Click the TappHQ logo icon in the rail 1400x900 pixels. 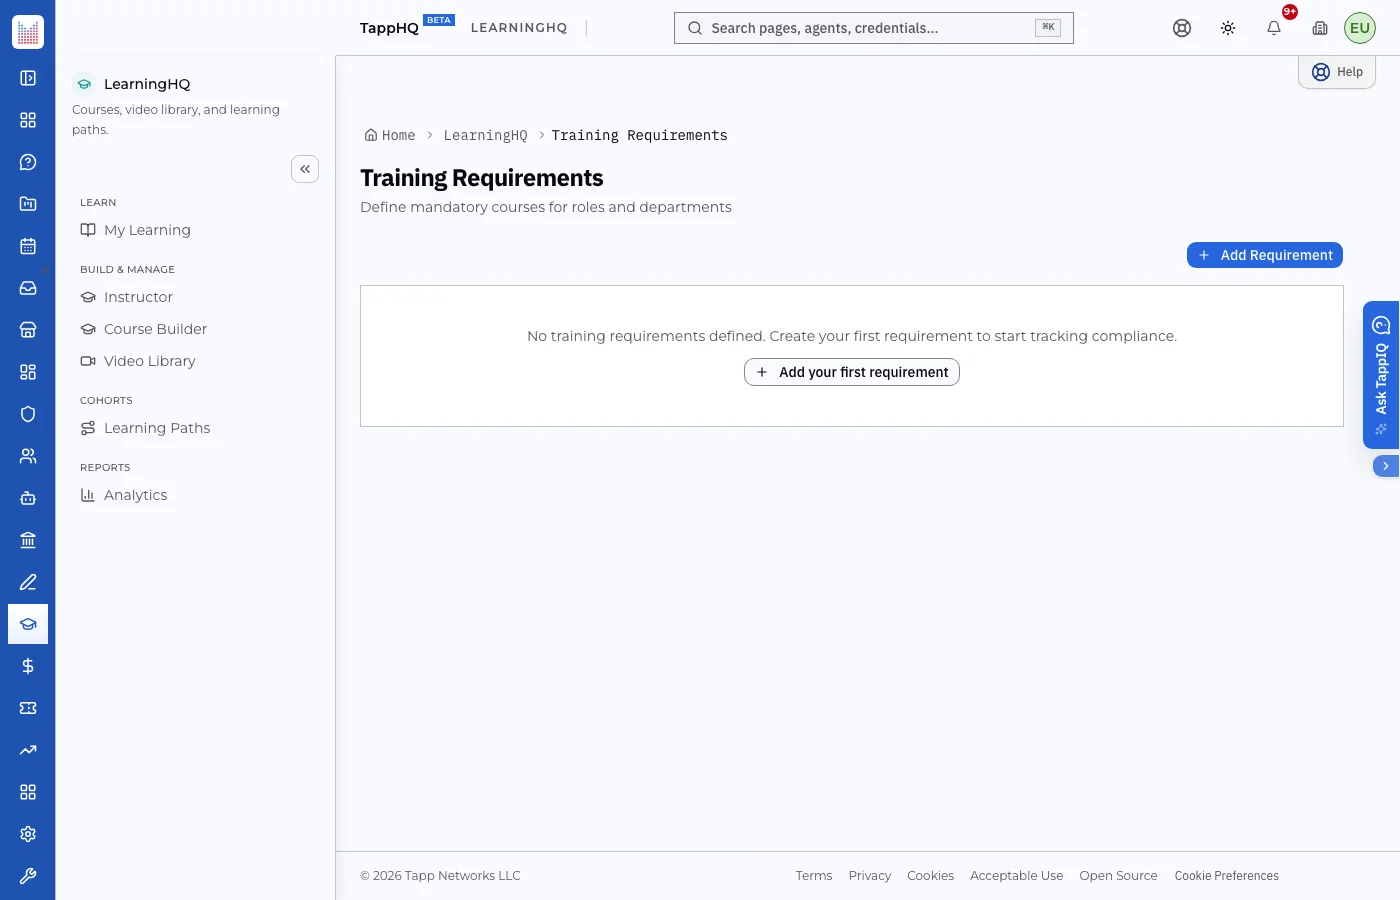tap(28, 32)
